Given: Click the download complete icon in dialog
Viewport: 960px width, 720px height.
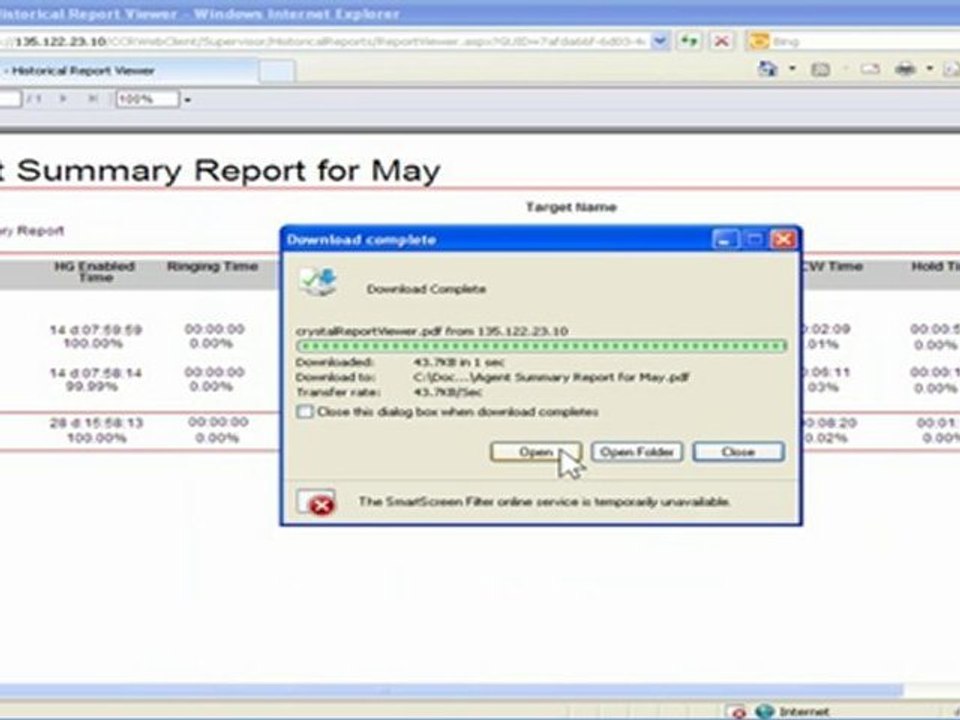Looking at the screenshot, I should (318, 282).
